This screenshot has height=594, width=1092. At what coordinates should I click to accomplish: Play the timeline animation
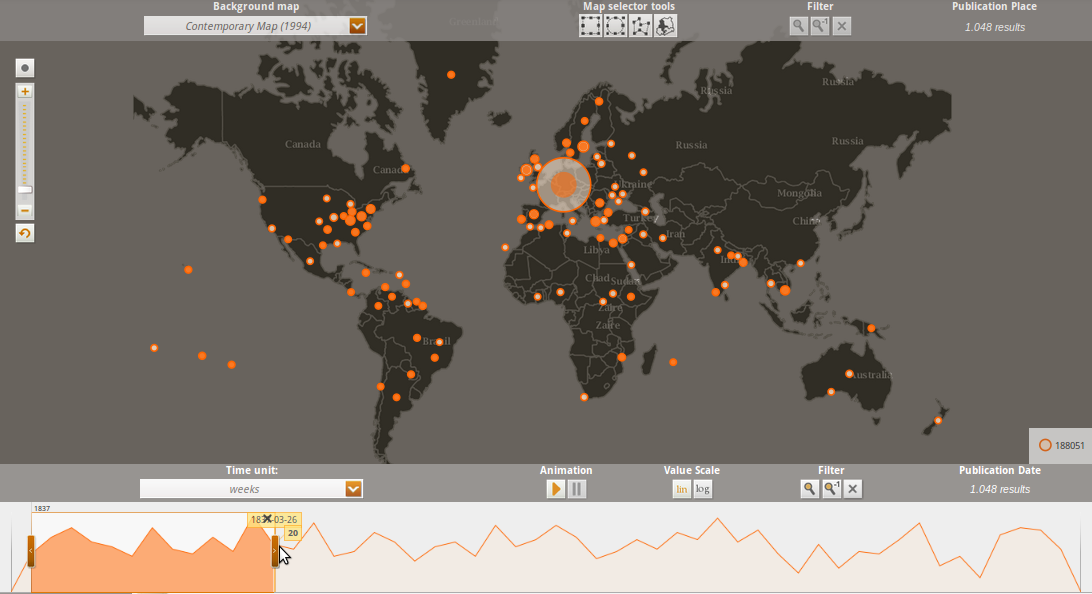555,489
